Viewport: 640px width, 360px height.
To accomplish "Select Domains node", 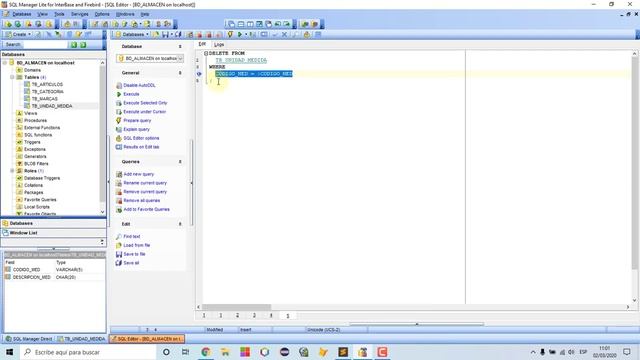I will [x=32, y=70].
